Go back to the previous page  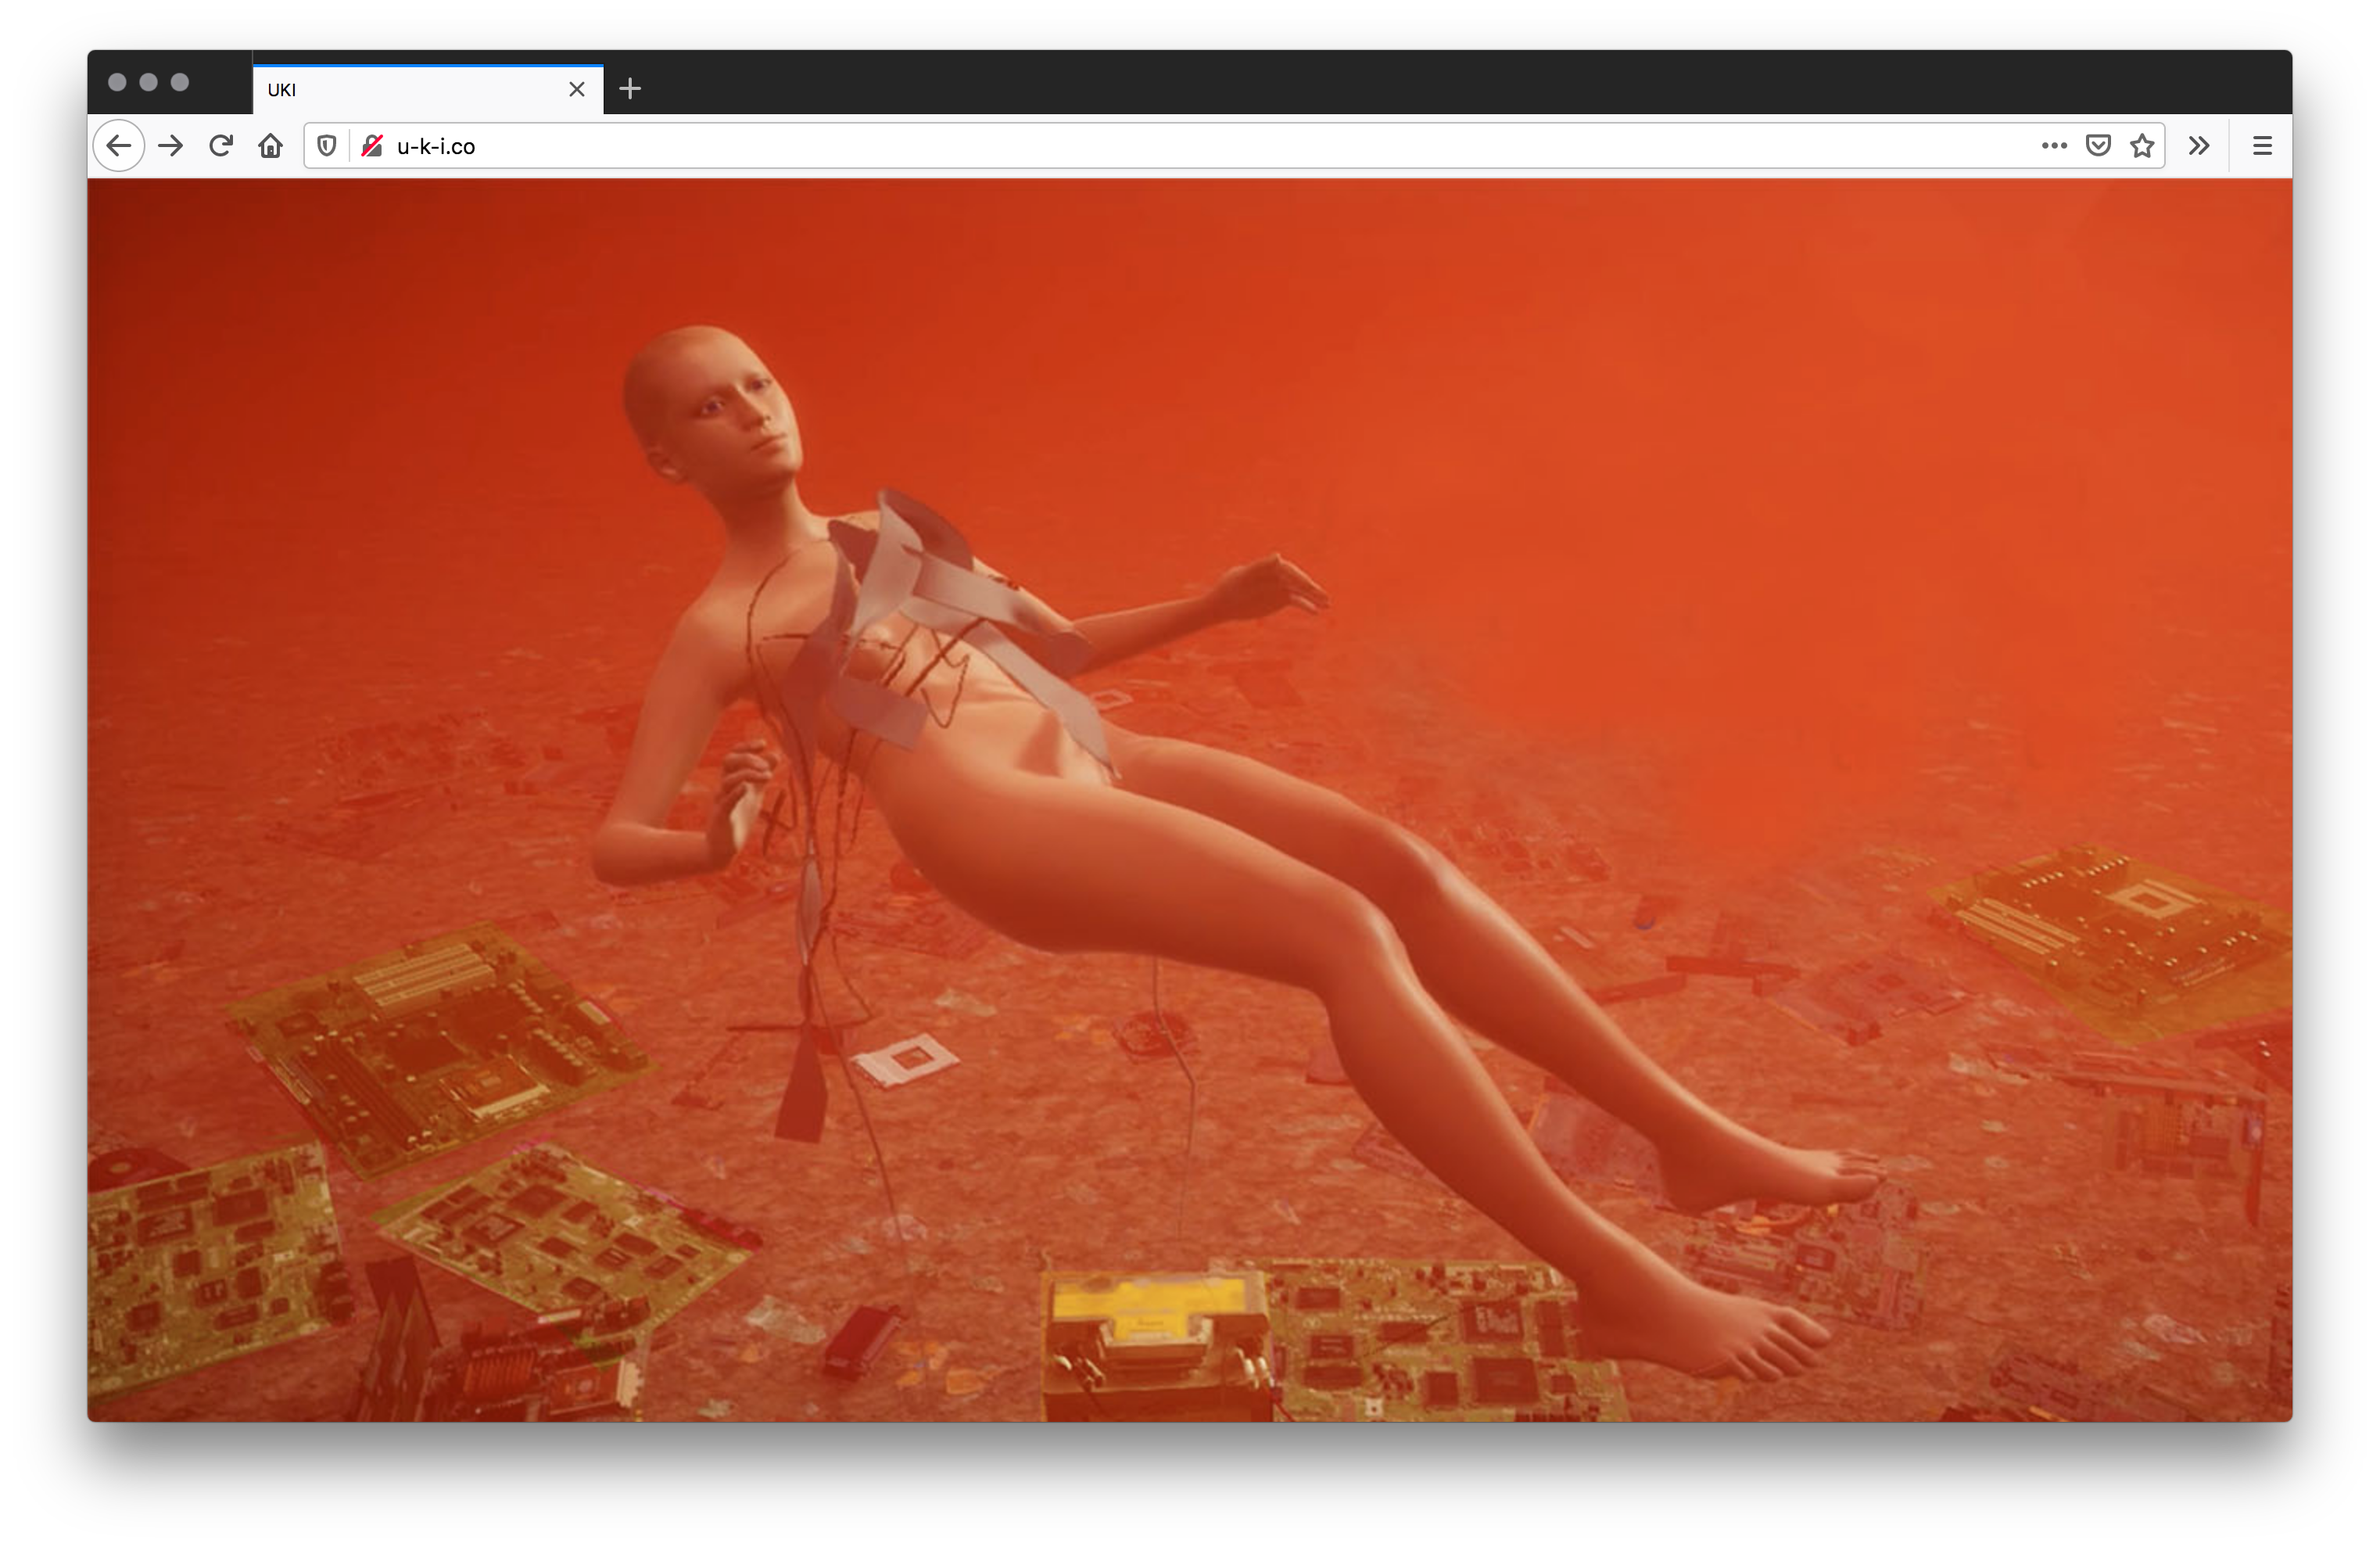click(x=119, y=146)
